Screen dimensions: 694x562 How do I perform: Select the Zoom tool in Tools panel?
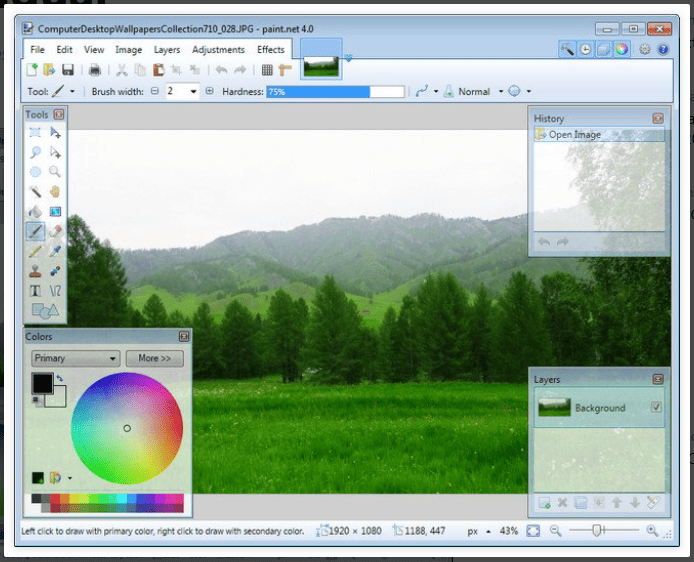(x=55, y=172)
